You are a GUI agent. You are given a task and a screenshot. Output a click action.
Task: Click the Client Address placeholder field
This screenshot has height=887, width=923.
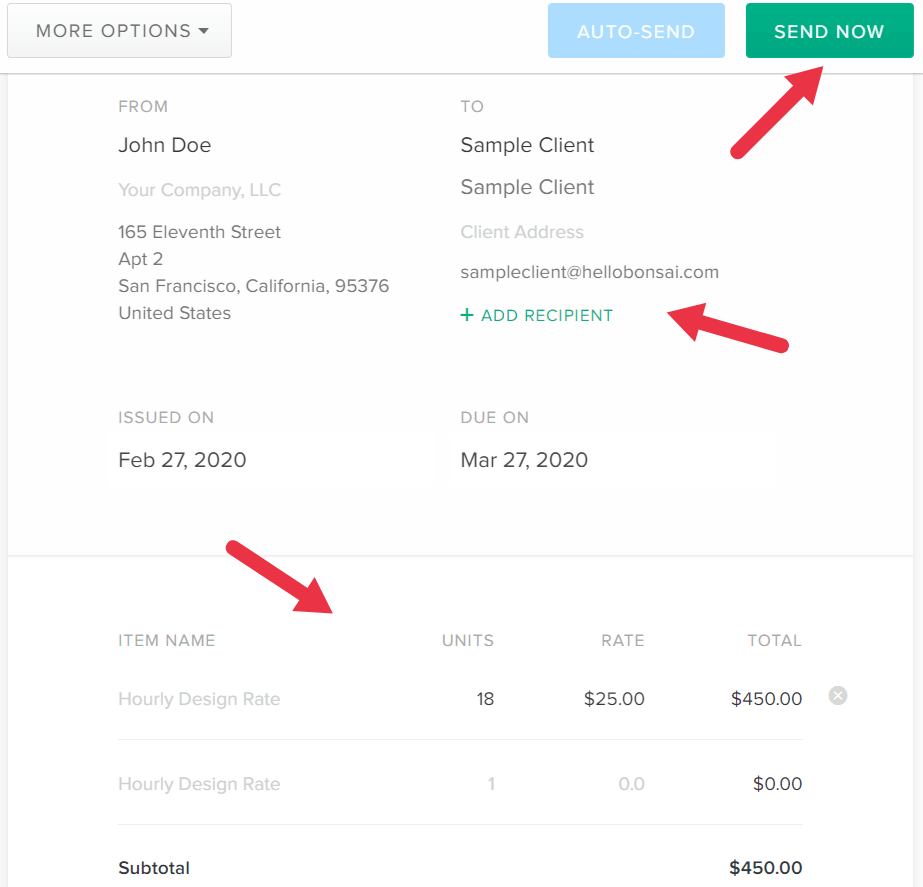(x=522, y=232)
